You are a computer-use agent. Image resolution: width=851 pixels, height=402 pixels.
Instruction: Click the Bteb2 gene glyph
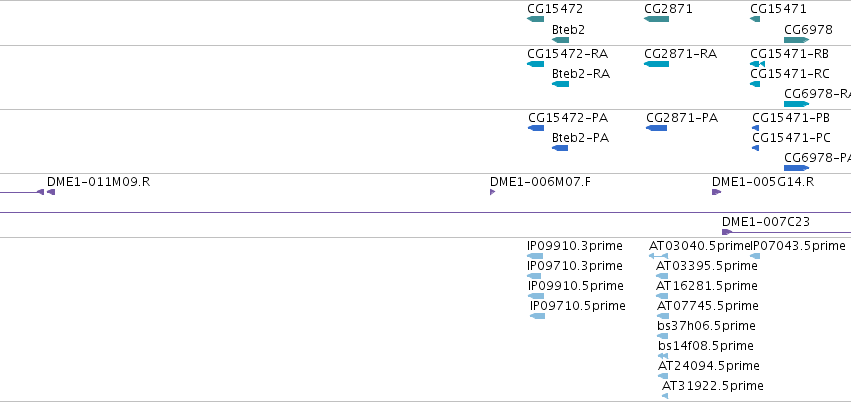pos(561,40)
